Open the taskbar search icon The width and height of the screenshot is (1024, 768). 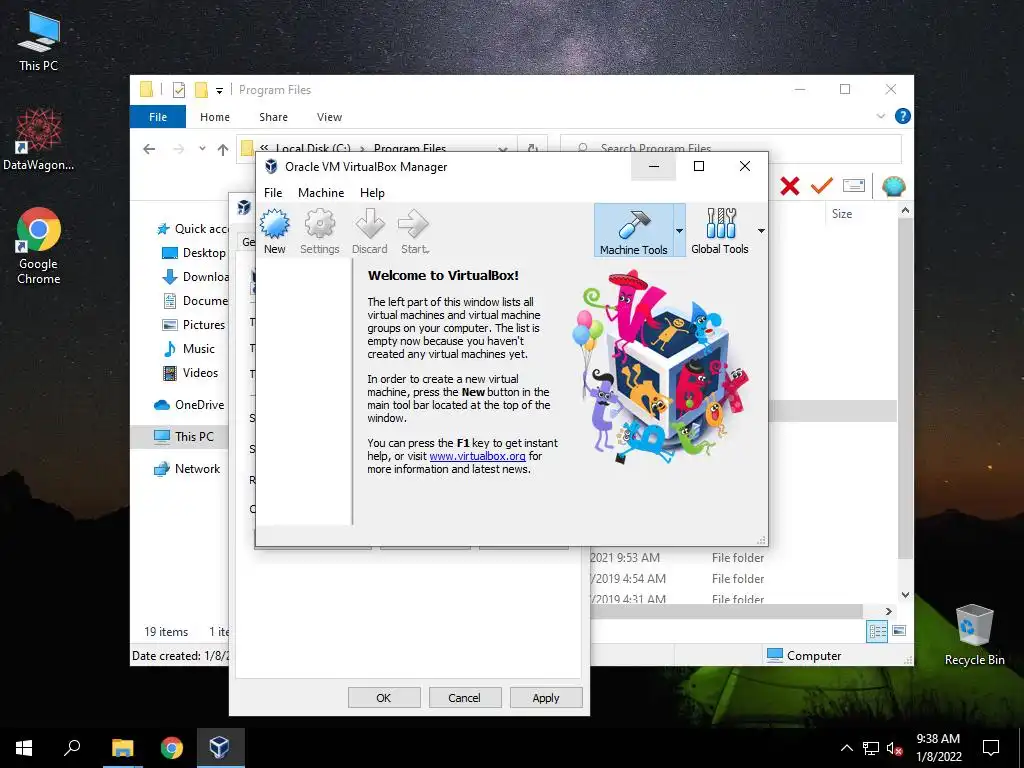(x=72, y=748)
